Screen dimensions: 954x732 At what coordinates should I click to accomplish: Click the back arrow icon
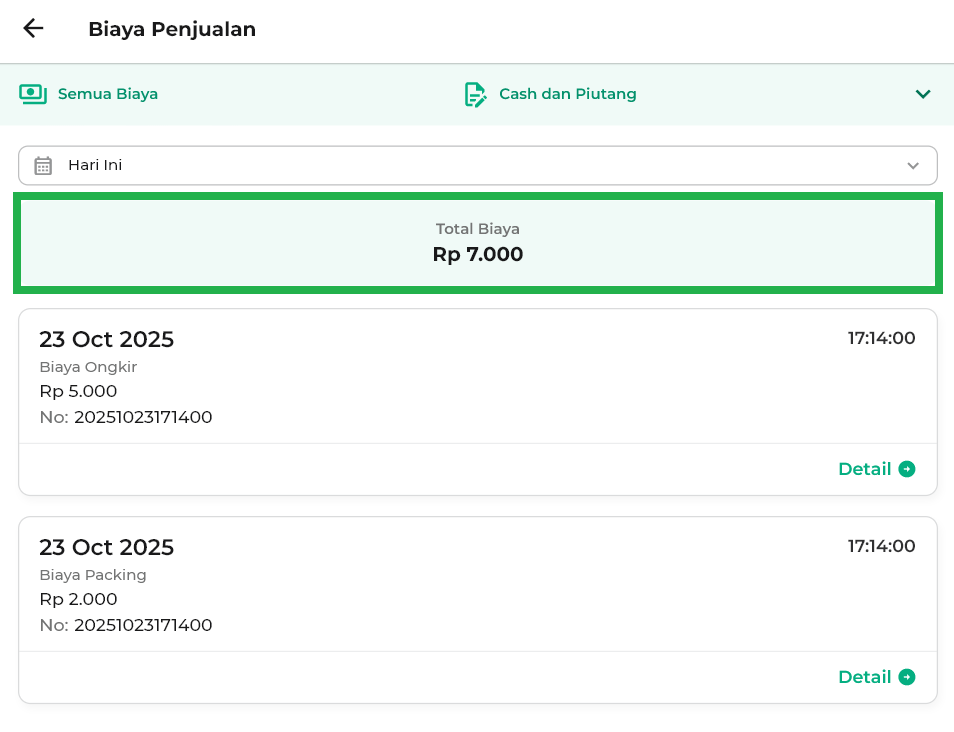33,29
